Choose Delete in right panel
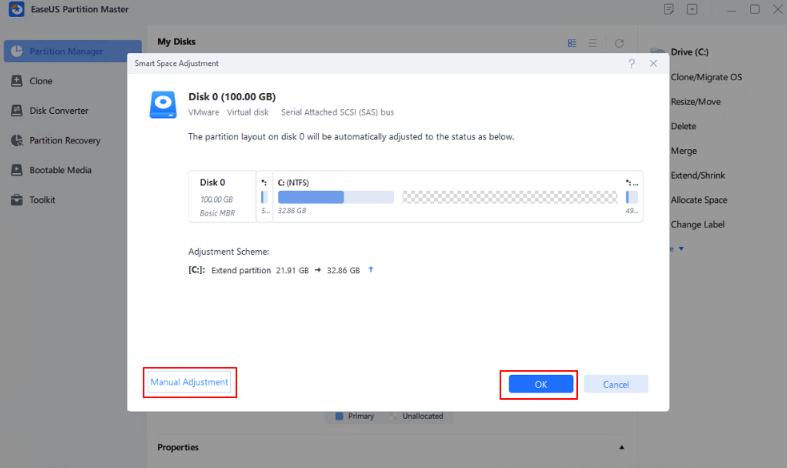This screenshot has height=468, width=787. tap(684, 126)
